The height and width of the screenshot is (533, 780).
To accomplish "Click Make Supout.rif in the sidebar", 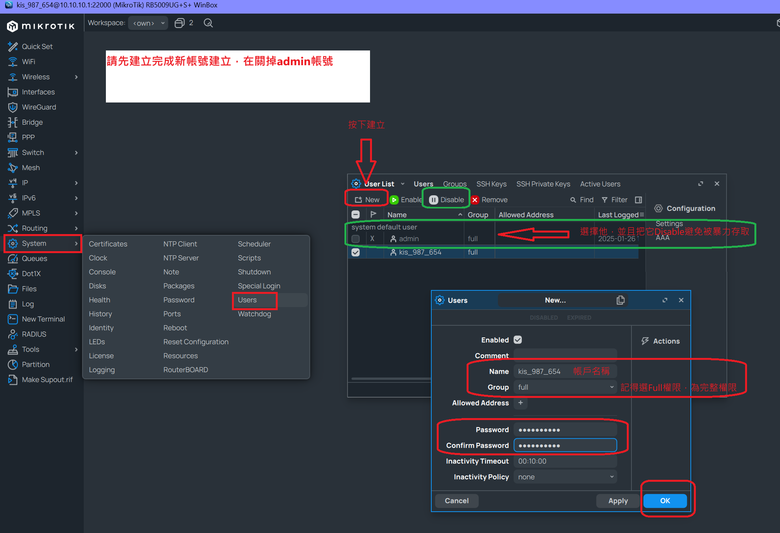I will [x=40, y=380].
